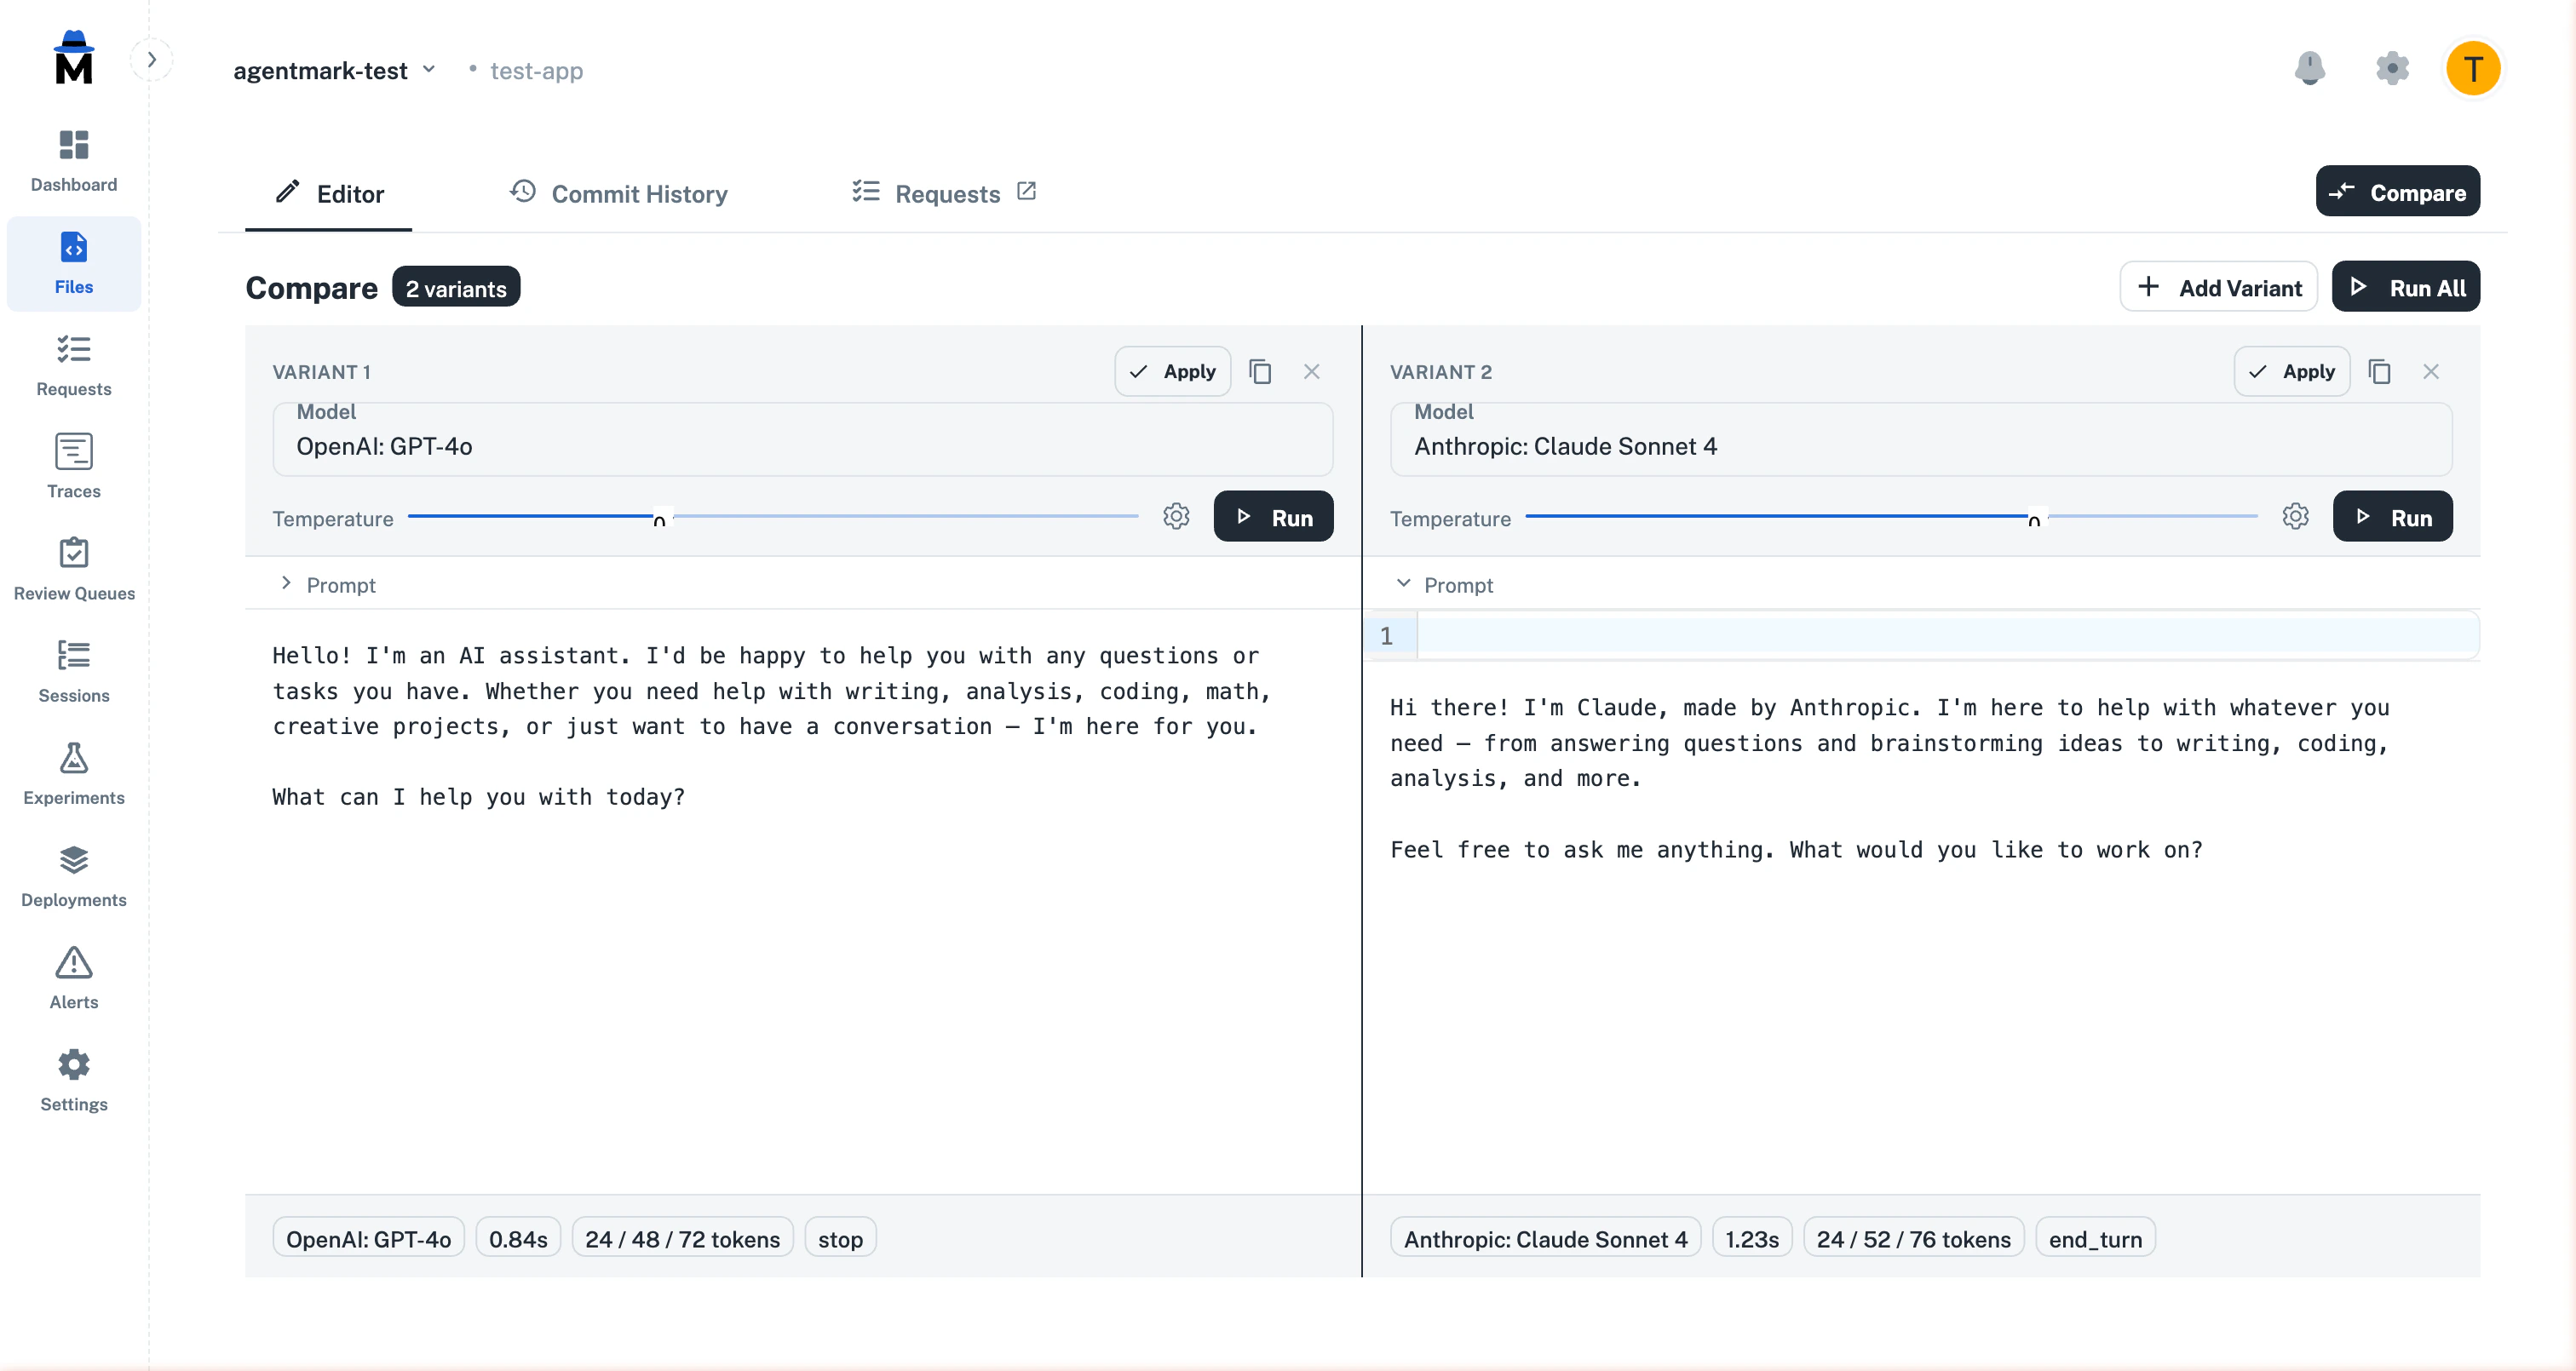The image size is (2576, 1371).
Task: Collapse the sidebar with the arrow toggle
Action: [152, 59]
